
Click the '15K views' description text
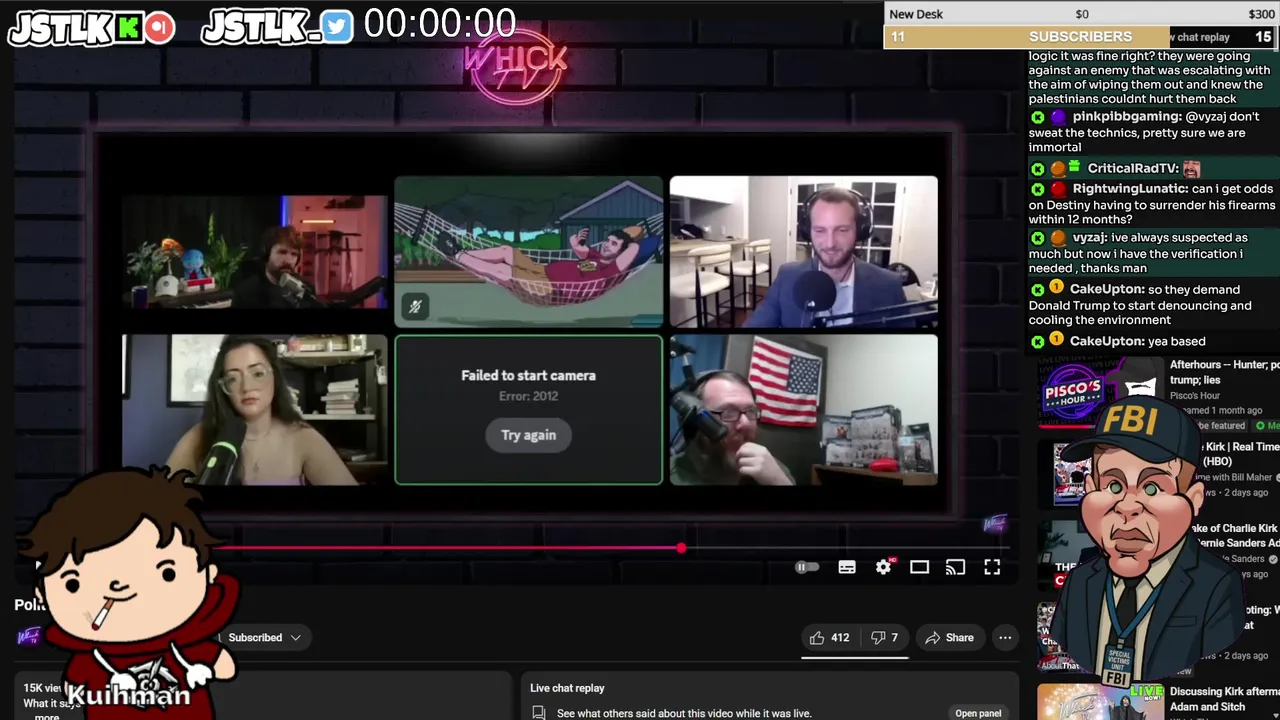[x=42, y=688]
